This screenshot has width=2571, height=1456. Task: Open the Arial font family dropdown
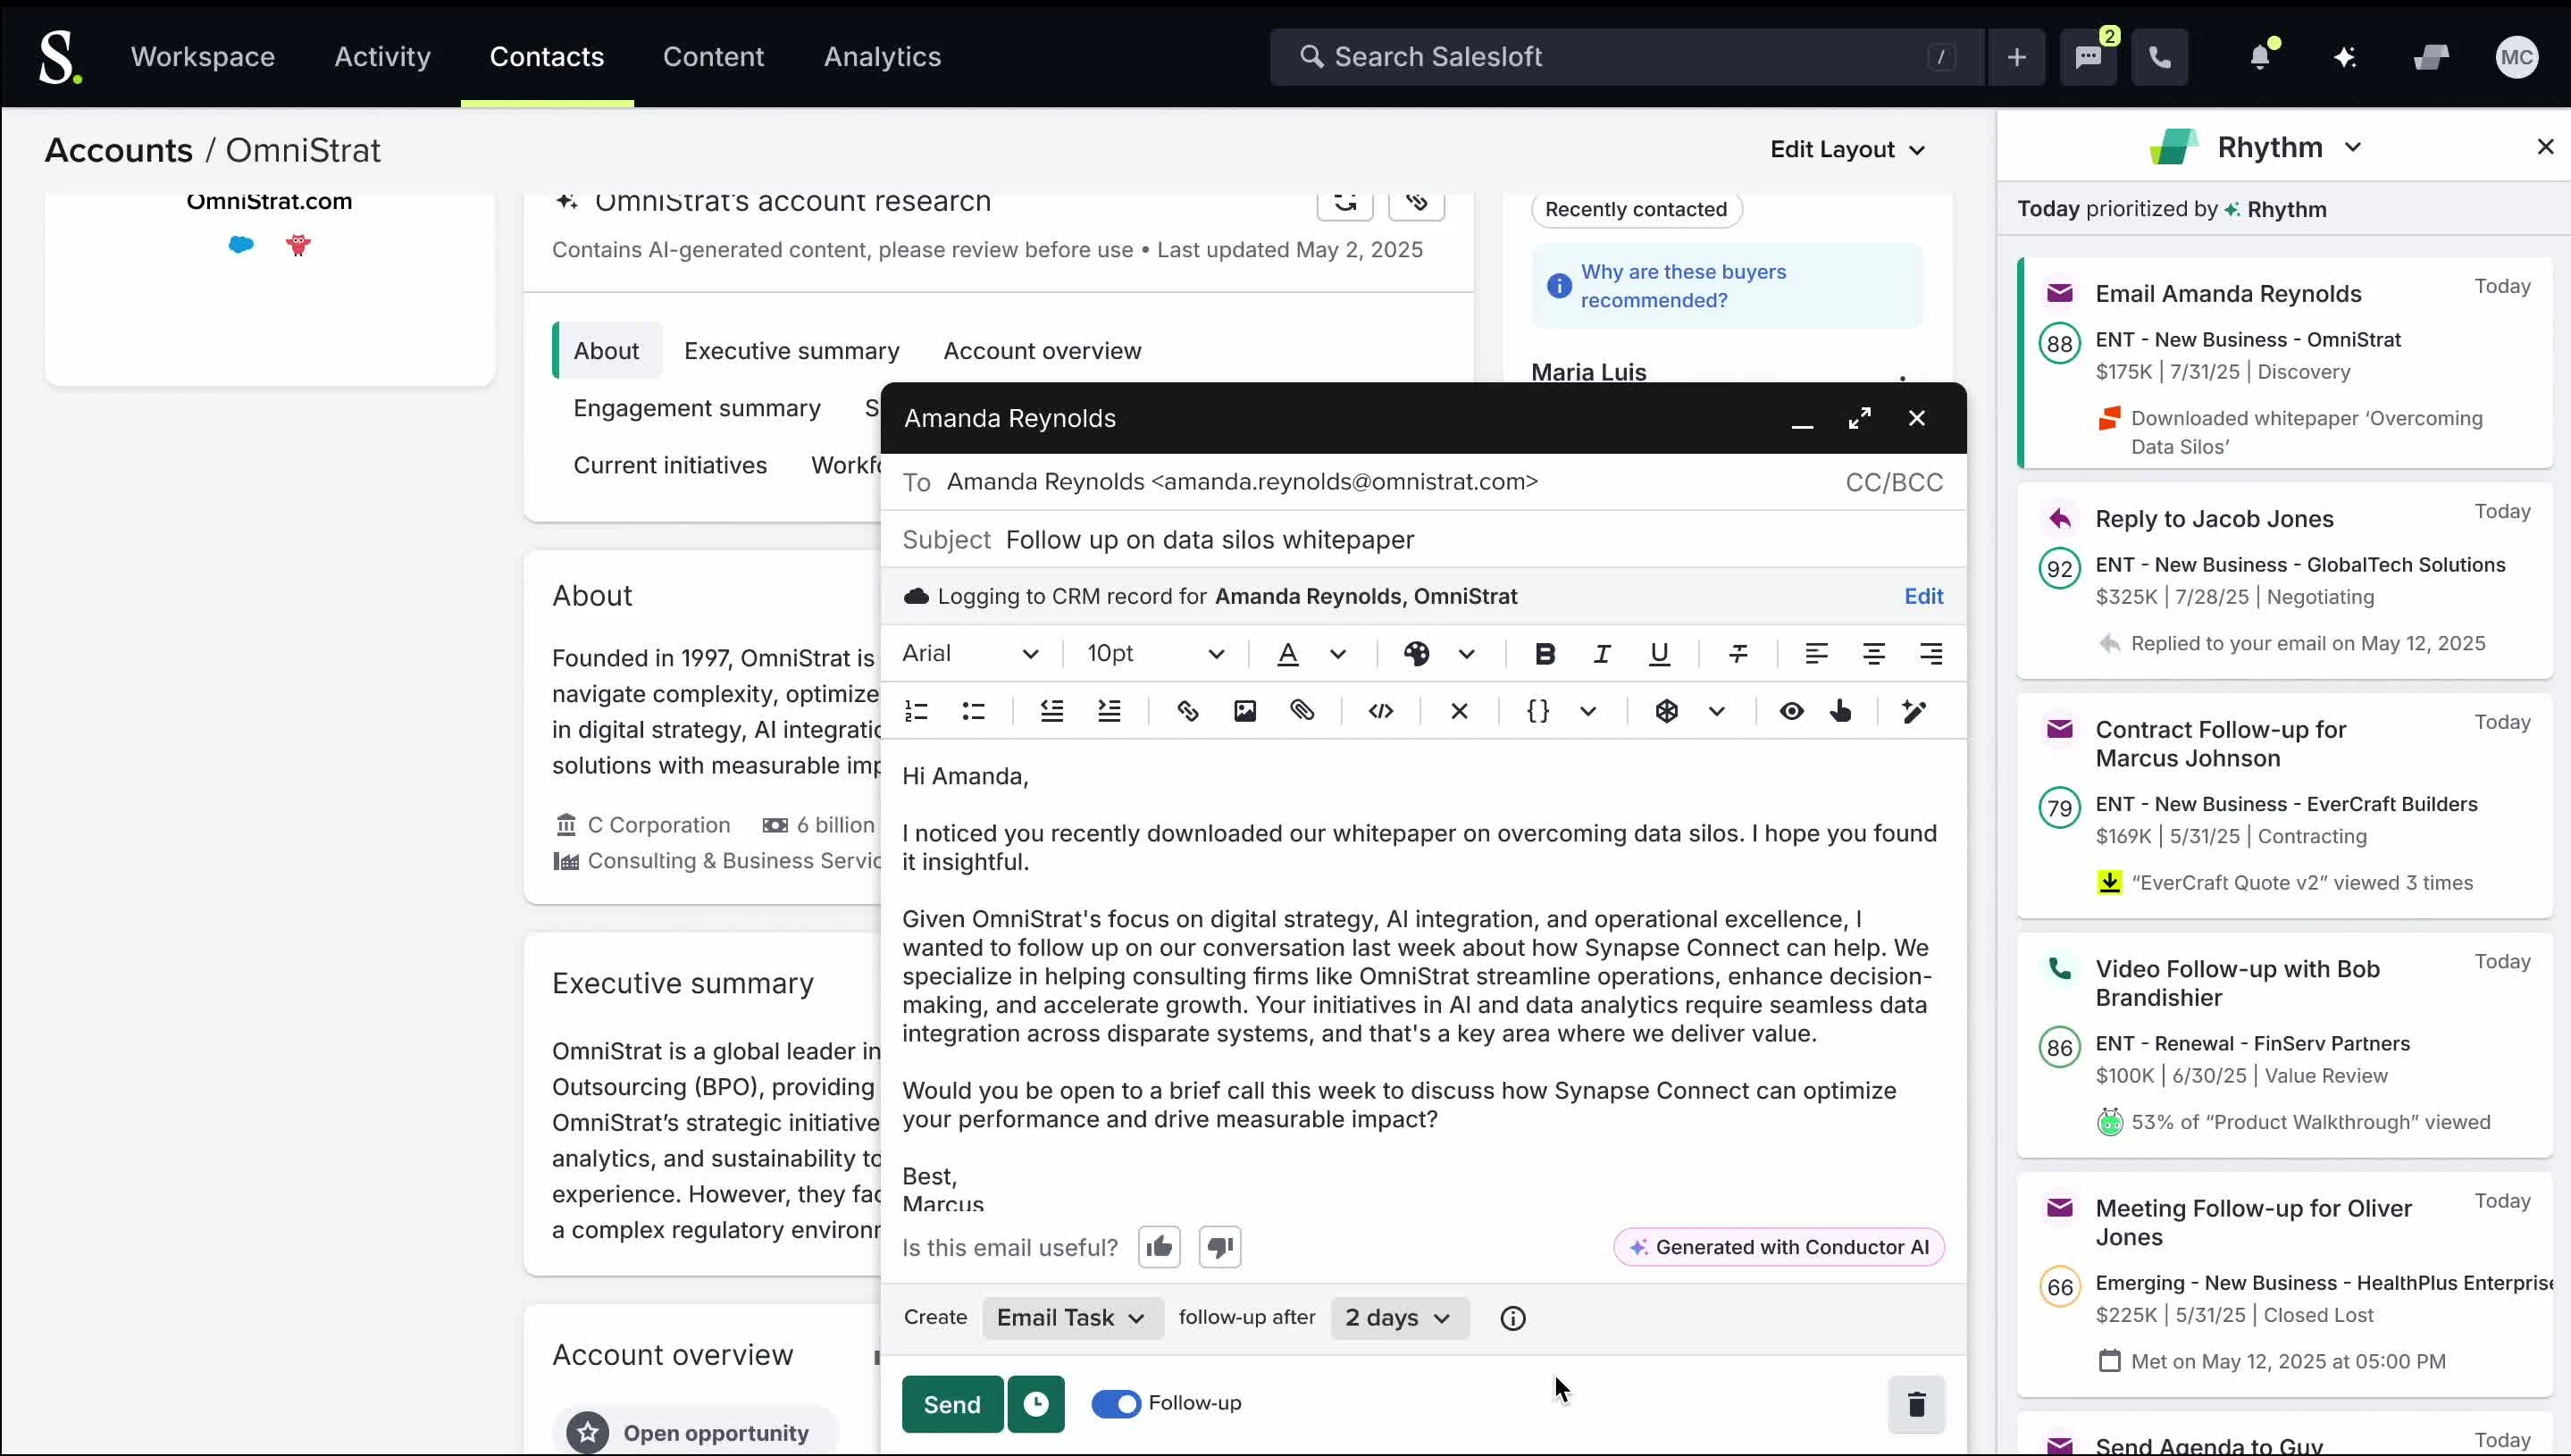(x=970, y=654)
